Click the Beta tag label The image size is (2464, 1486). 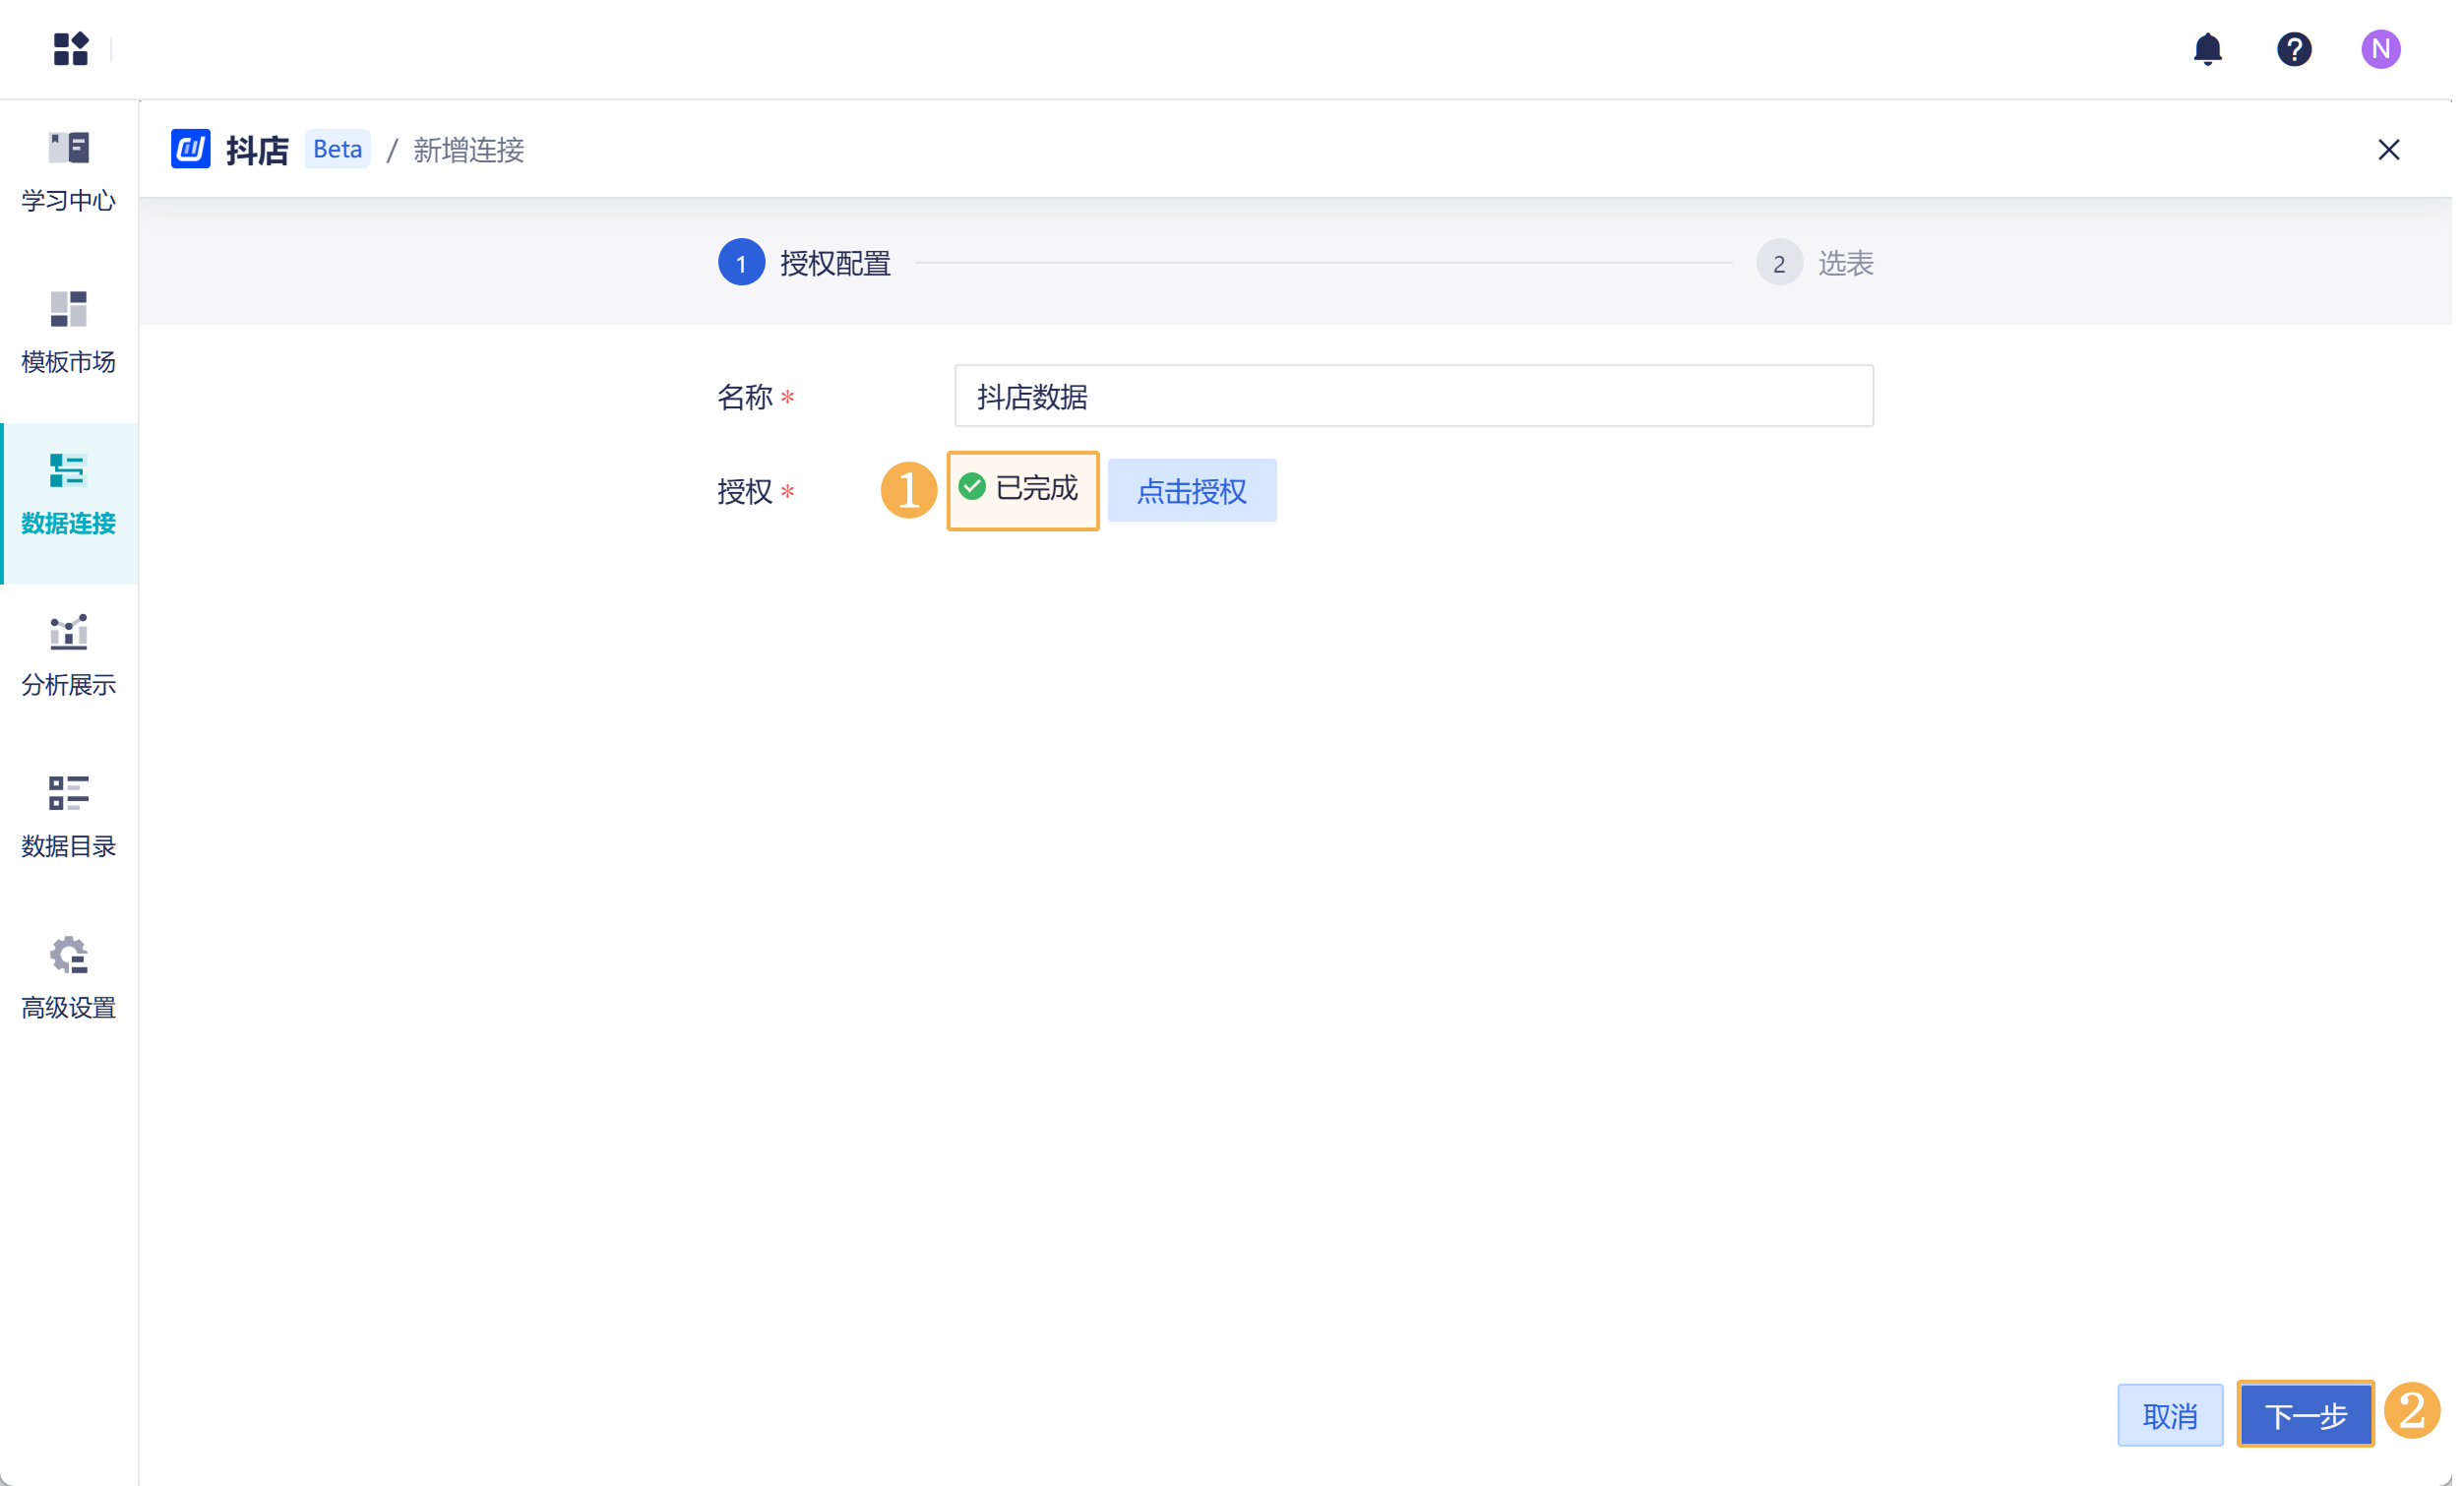click(337, 149)
